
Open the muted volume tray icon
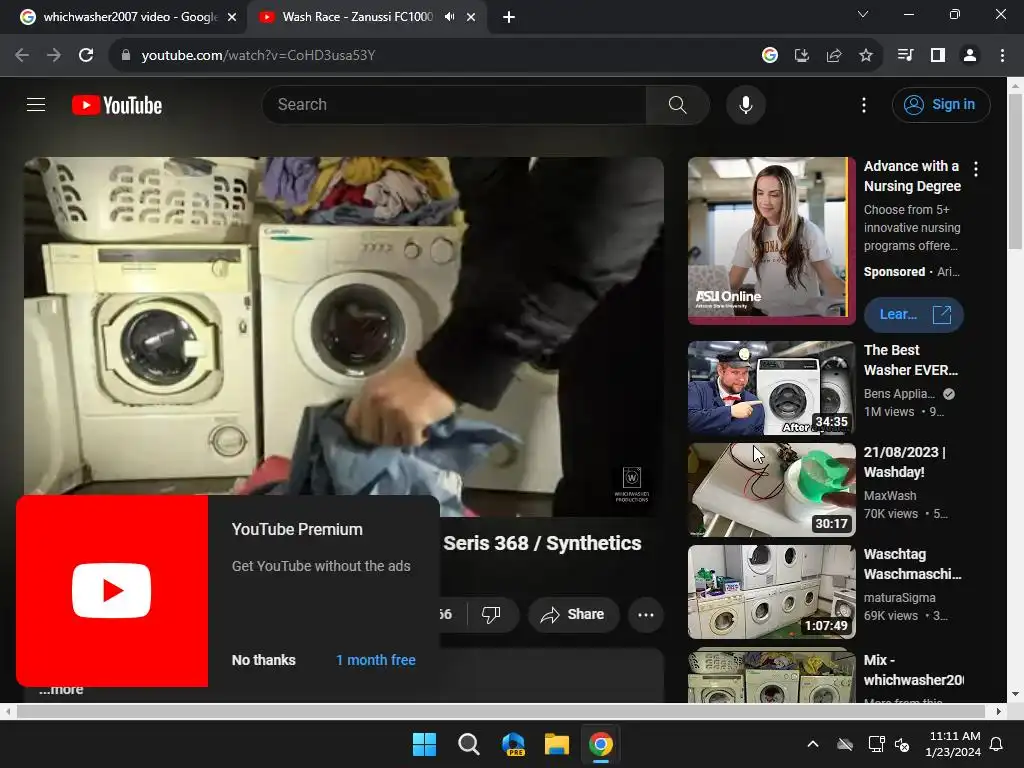pos(902,744)
